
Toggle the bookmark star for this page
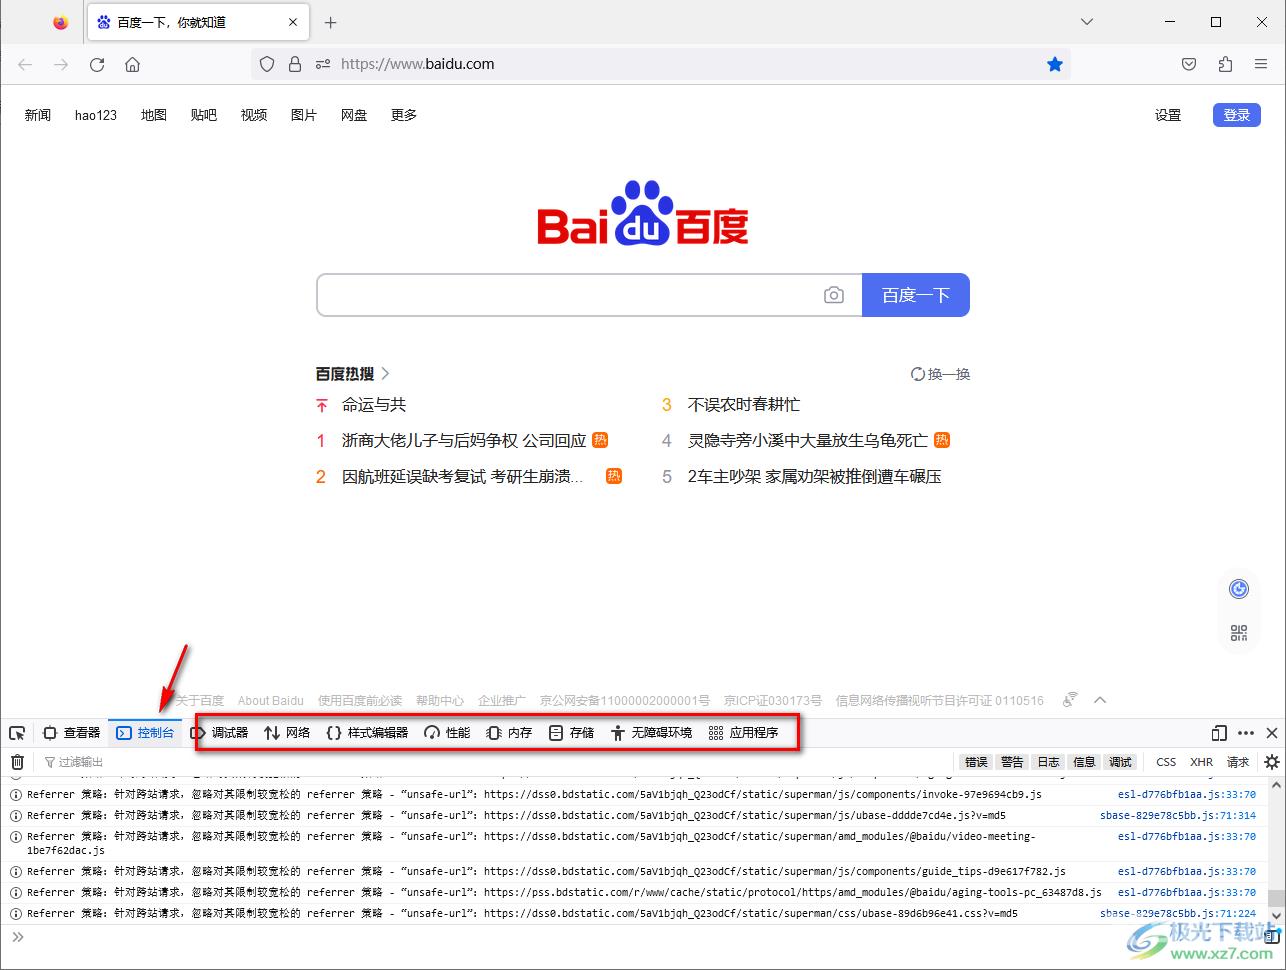pos(1055,64)
